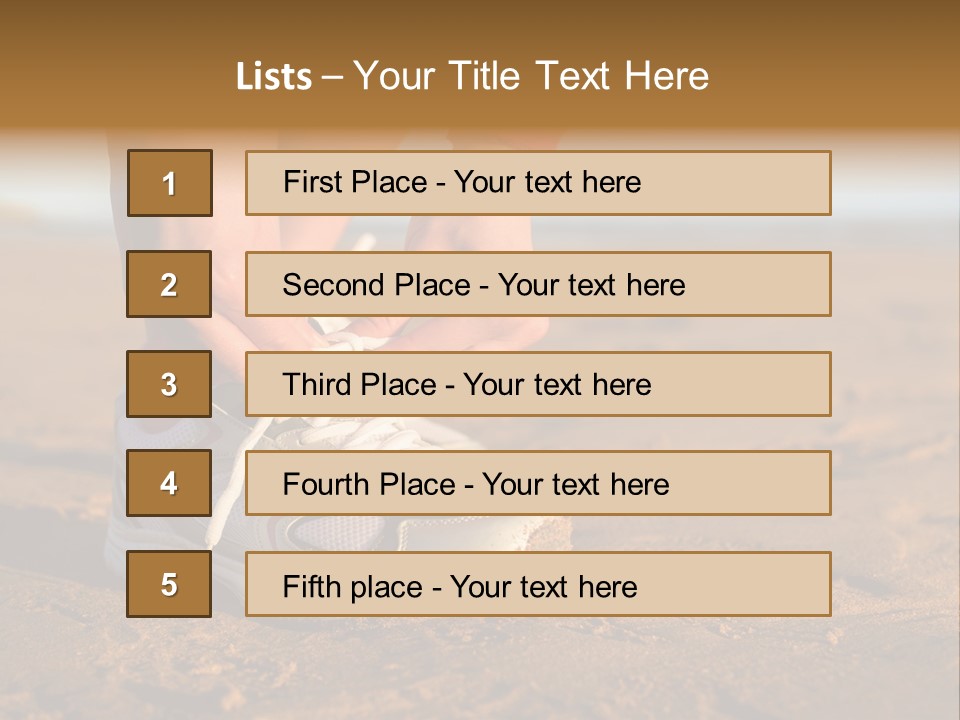Click "Your Title Text Here" in heading
The width and height of the screenshot is (960, 720).
click(531, 76)
